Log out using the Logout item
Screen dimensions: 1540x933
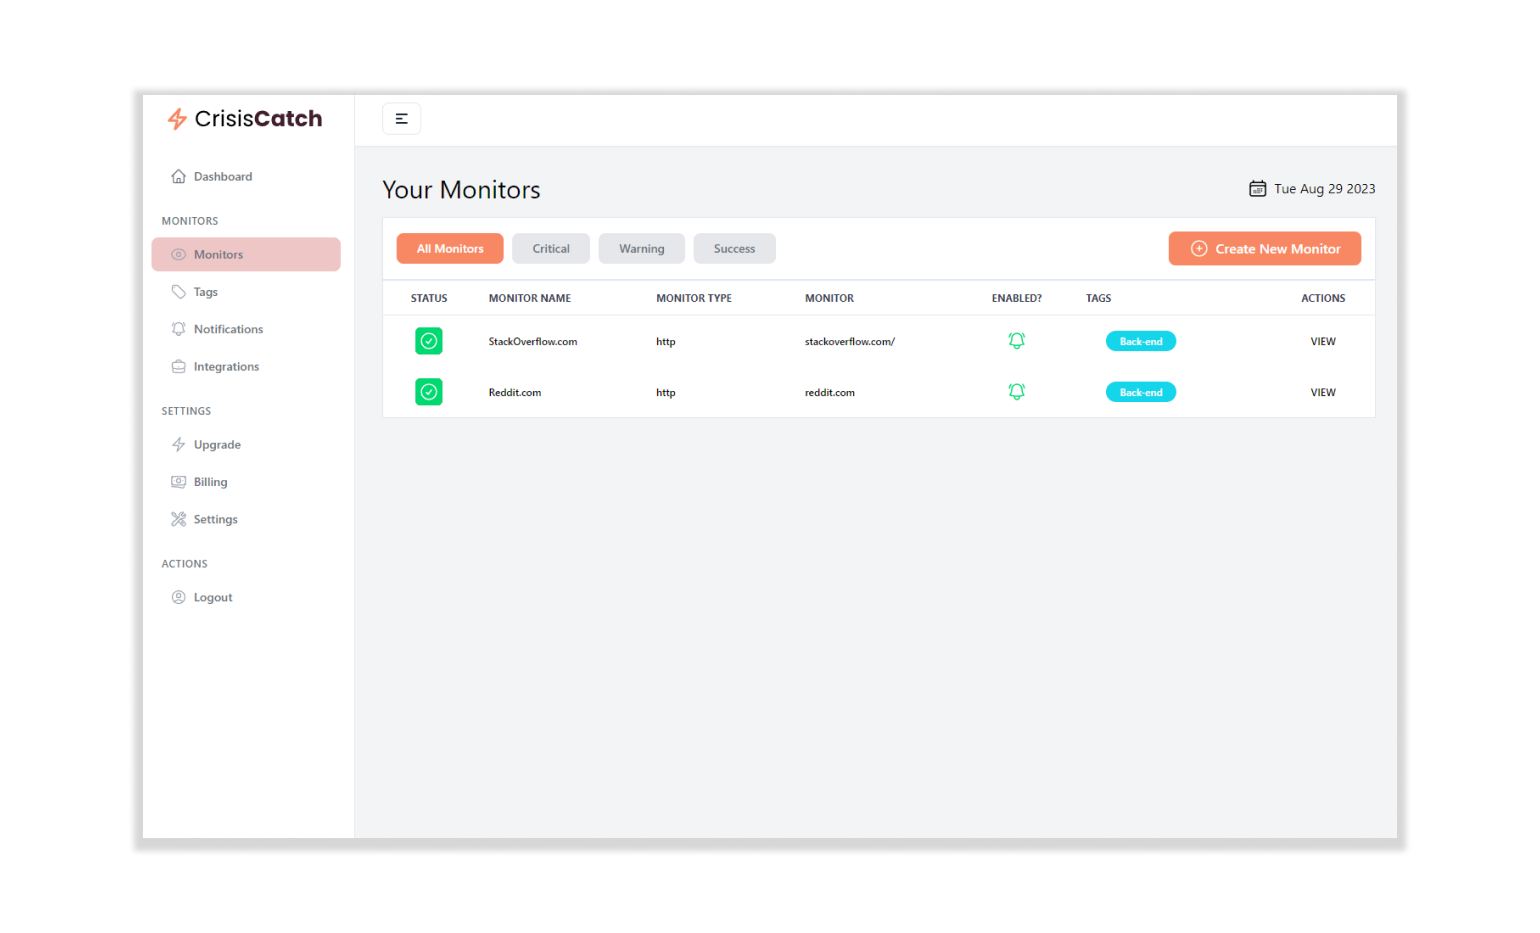[212, 598]
